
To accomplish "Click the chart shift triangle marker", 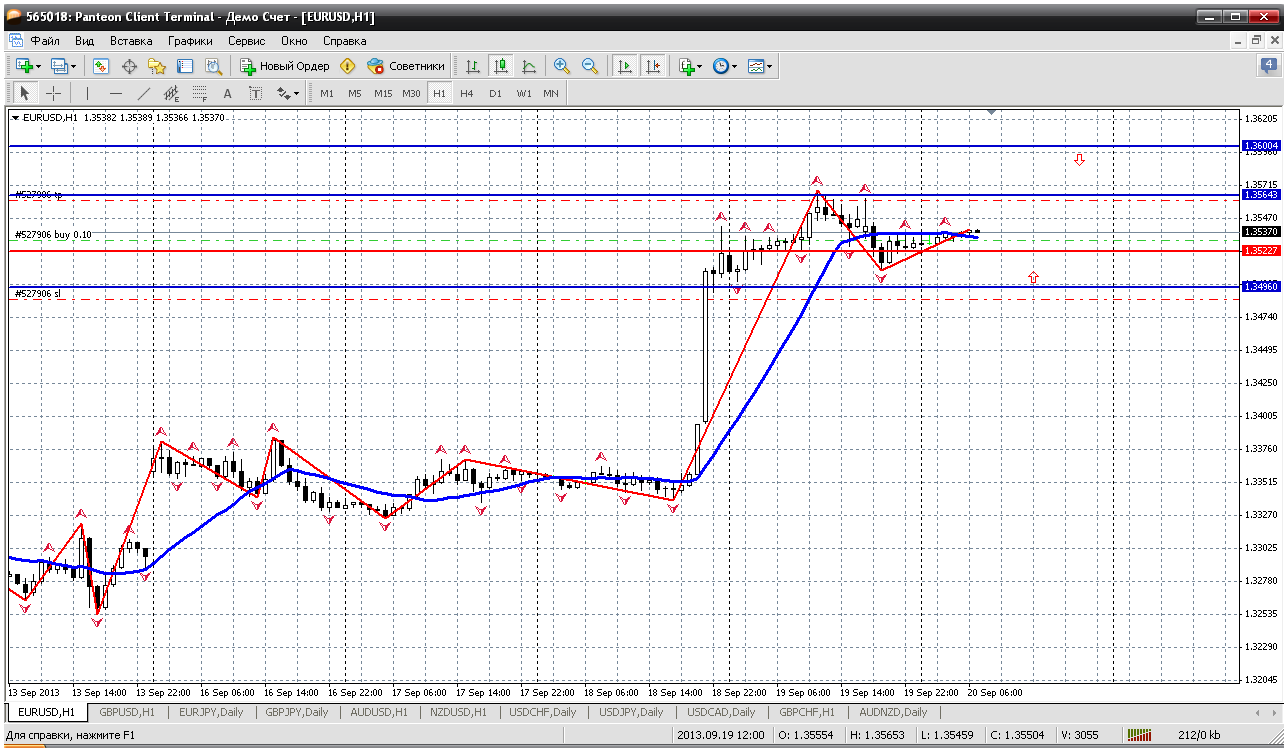I will click(991, 113).
